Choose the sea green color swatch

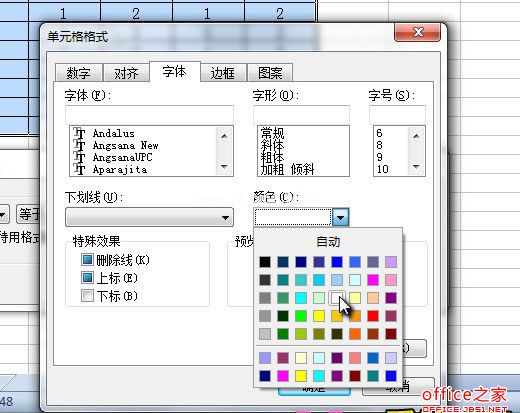click(x=283, y=298)
